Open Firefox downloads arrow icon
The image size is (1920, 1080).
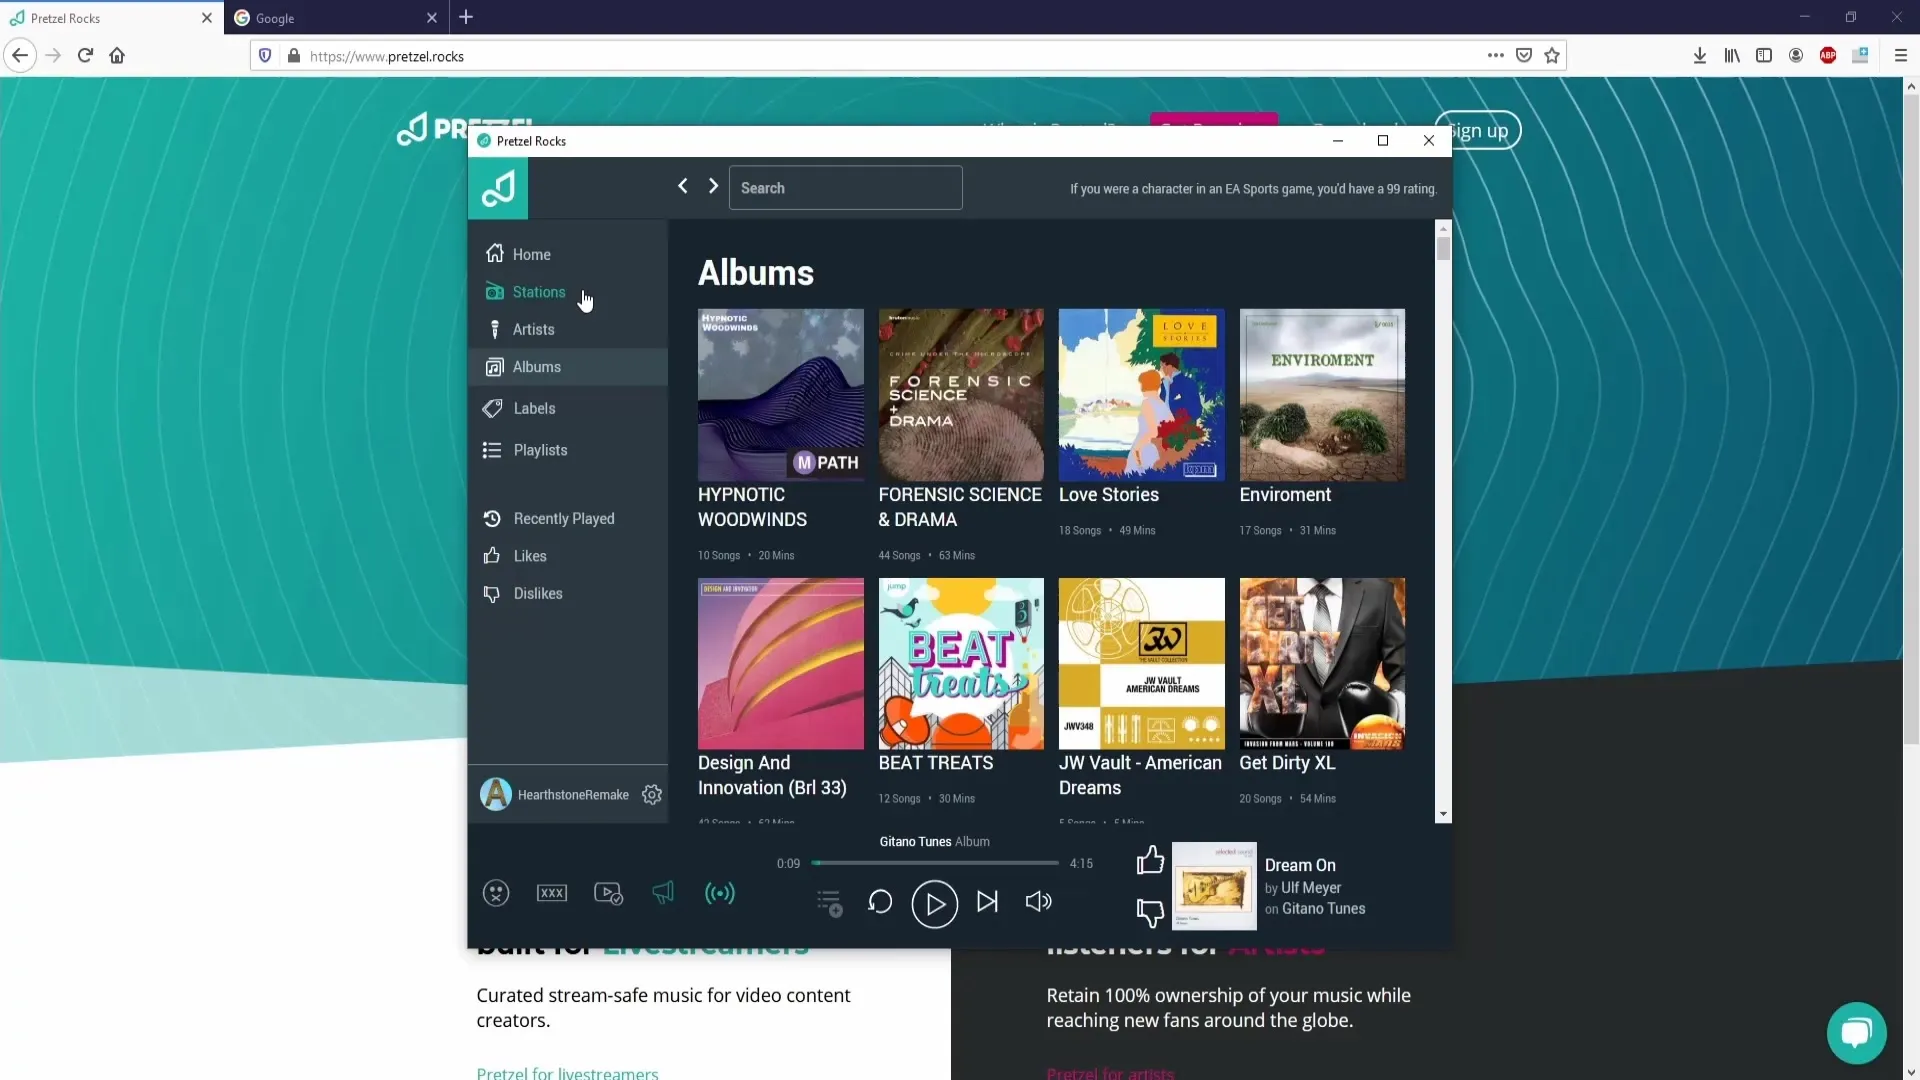(1700, 56)
